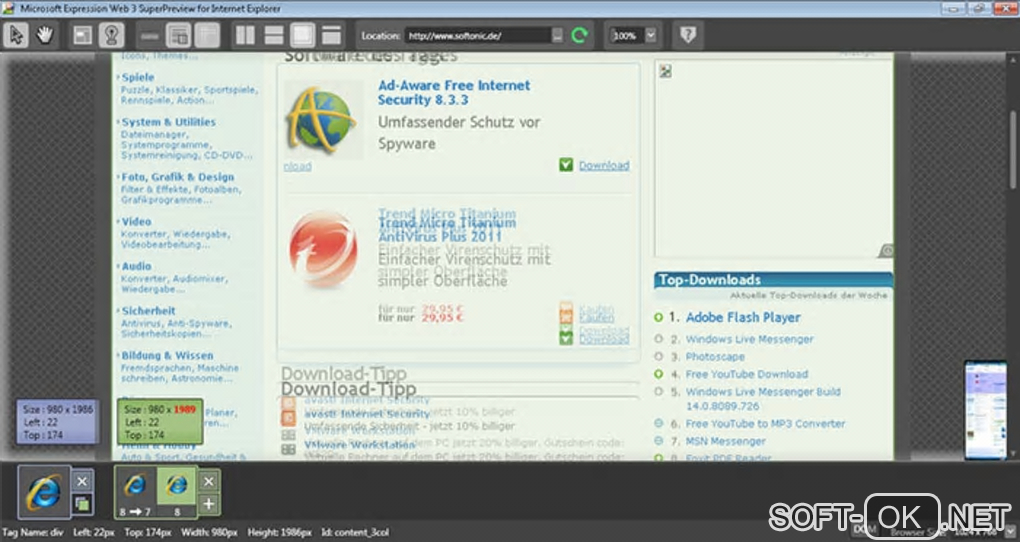Open MSN Messenger list entry
Viewport: 1020px width, 542px height.
coord(725,441)
